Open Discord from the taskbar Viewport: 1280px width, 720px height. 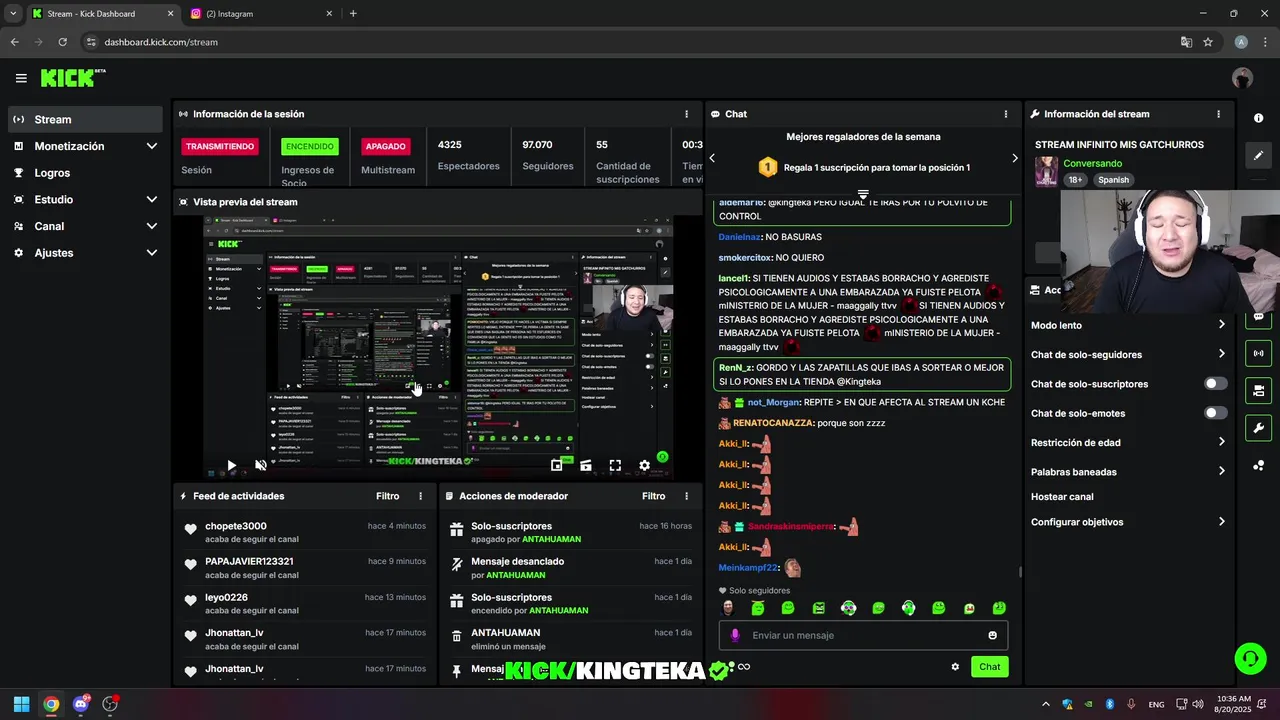pos(81,704)
